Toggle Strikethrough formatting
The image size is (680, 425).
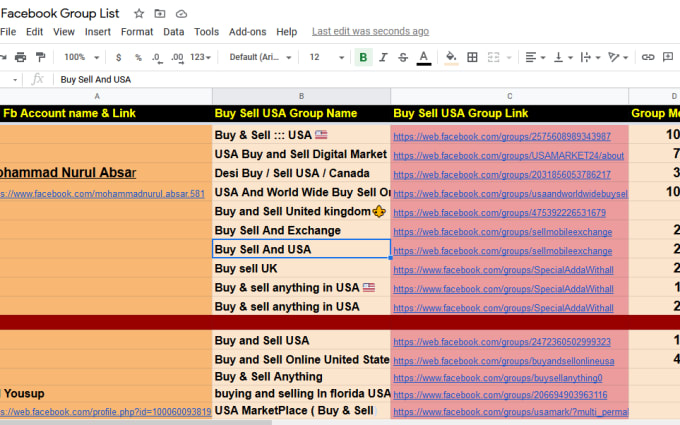[x=403, y=57]
